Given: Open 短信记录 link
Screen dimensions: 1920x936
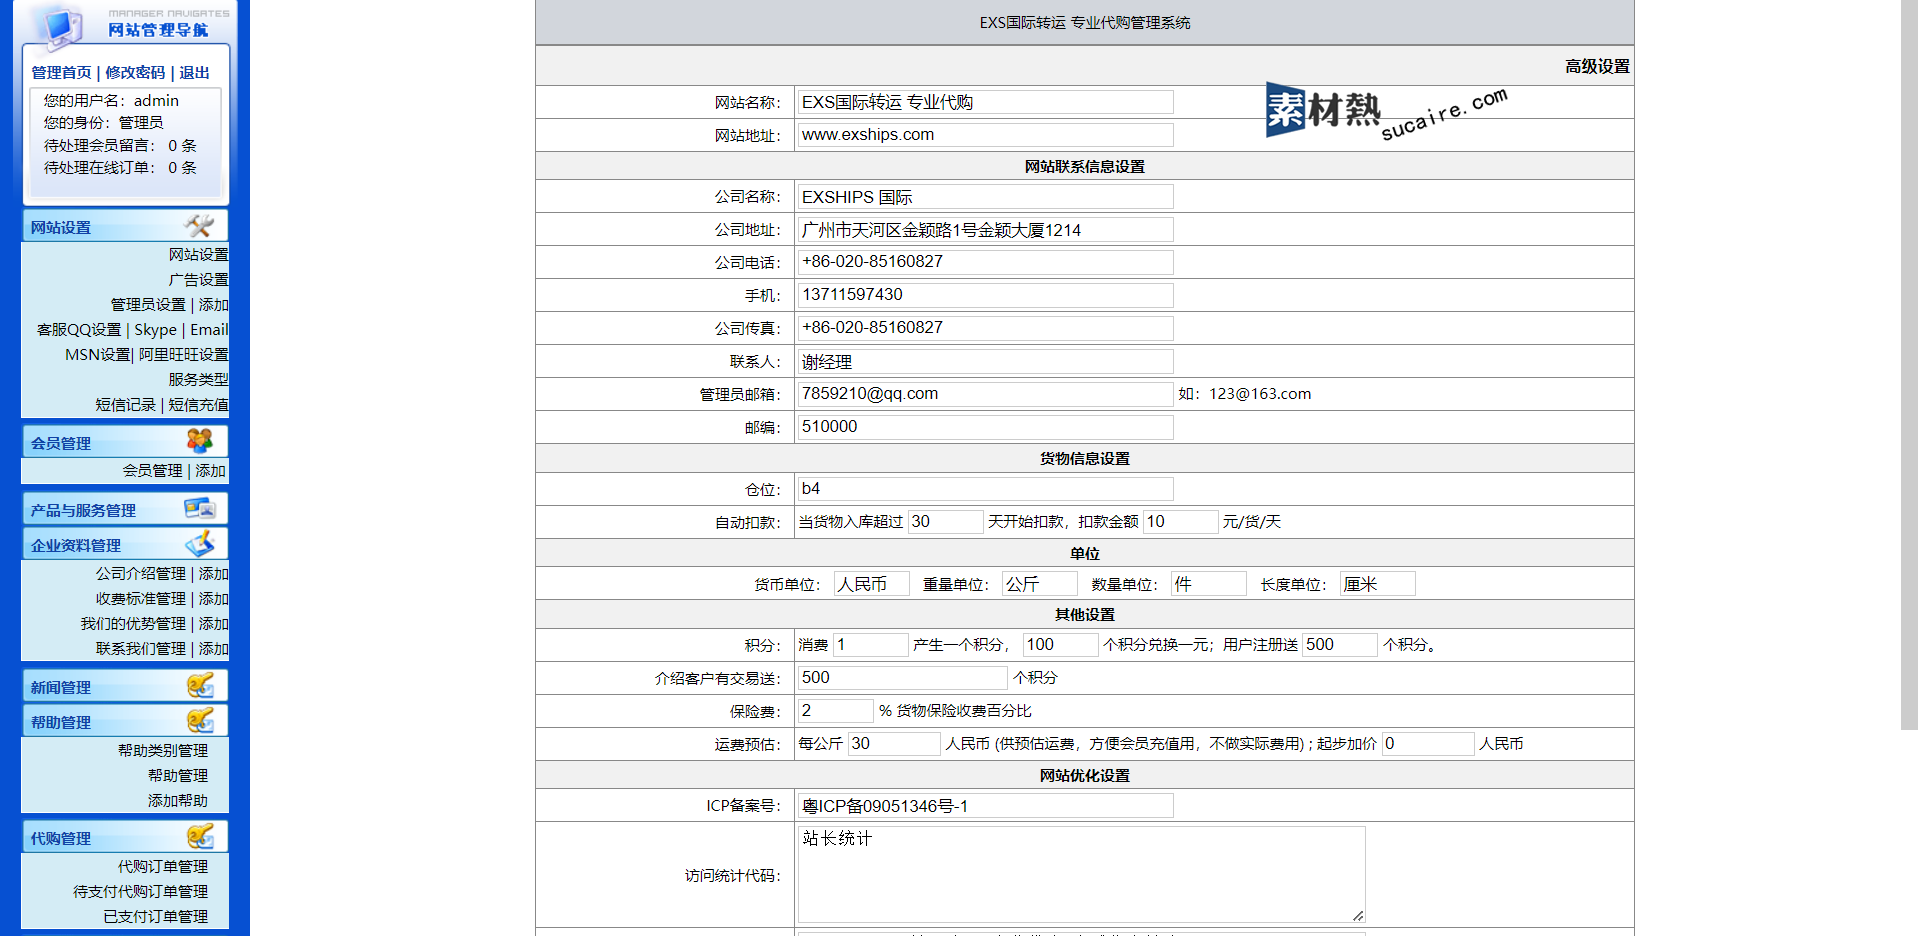Looking at the screenshot, I should (x=125, y=404).
